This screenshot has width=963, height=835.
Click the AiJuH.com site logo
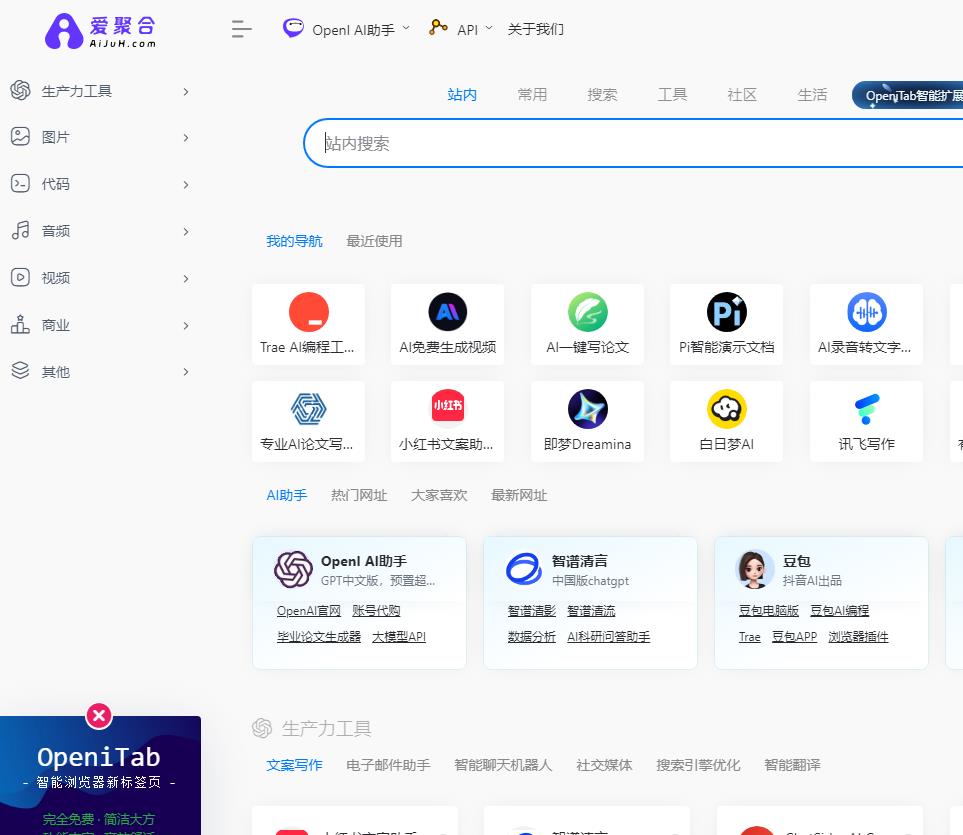100,30
